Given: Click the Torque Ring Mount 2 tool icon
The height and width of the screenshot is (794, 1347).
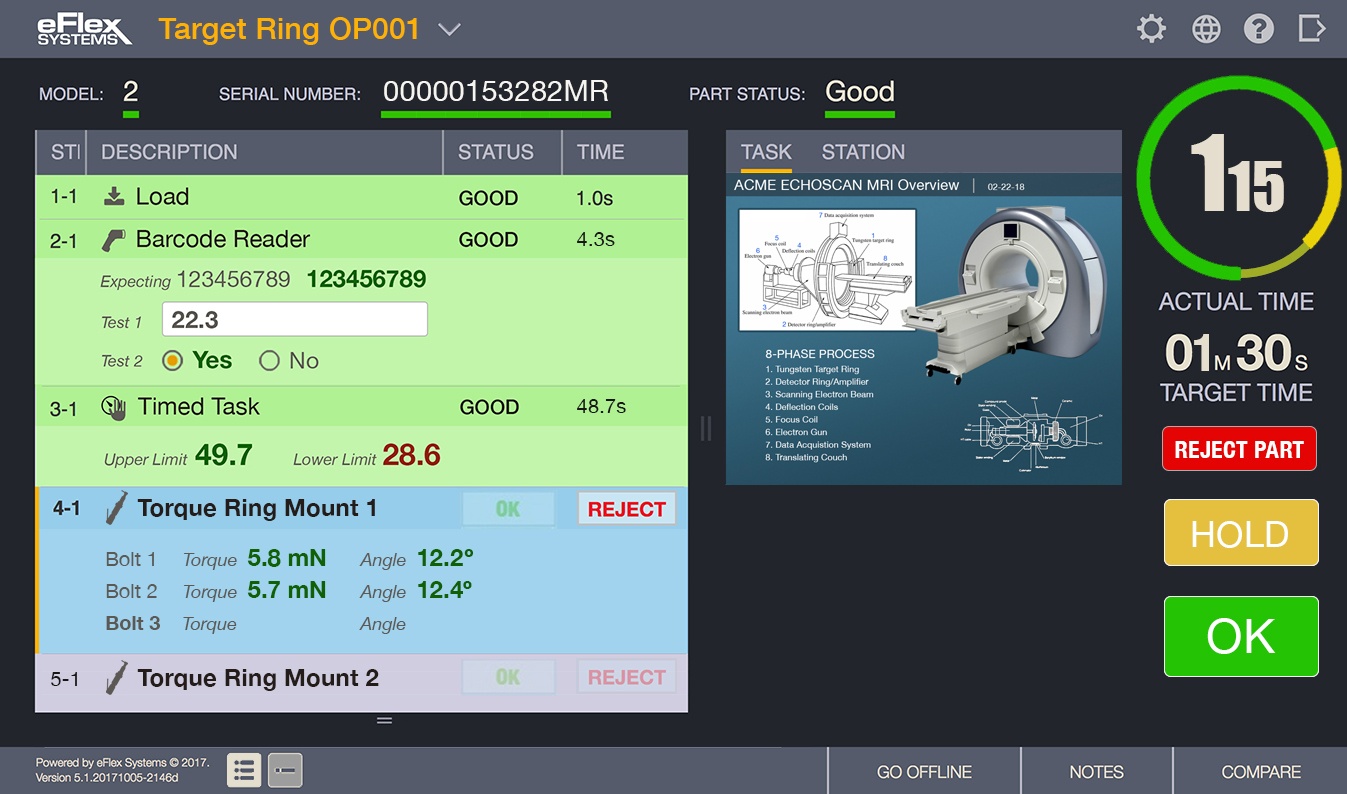Looking at the screenshot, I should pyautogui.click(x=116, y=678).
